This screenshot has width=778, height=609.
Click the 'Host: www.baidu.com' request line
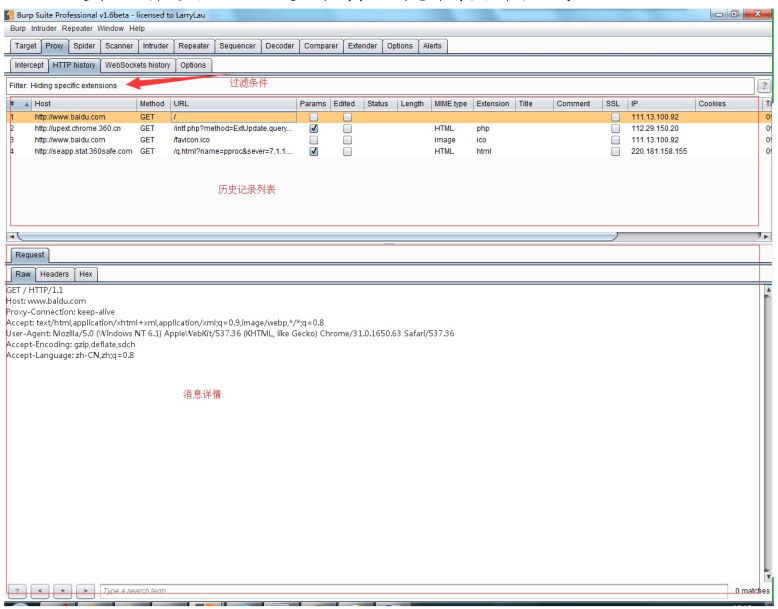(x=46, y=301)
